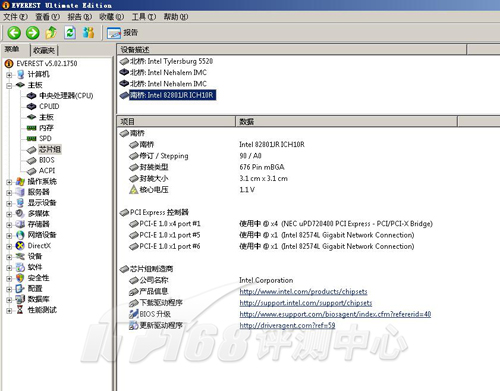Click the DirectX yellow X icon
The height and width of the screenshot is (391, 500).
coord(20,246)
